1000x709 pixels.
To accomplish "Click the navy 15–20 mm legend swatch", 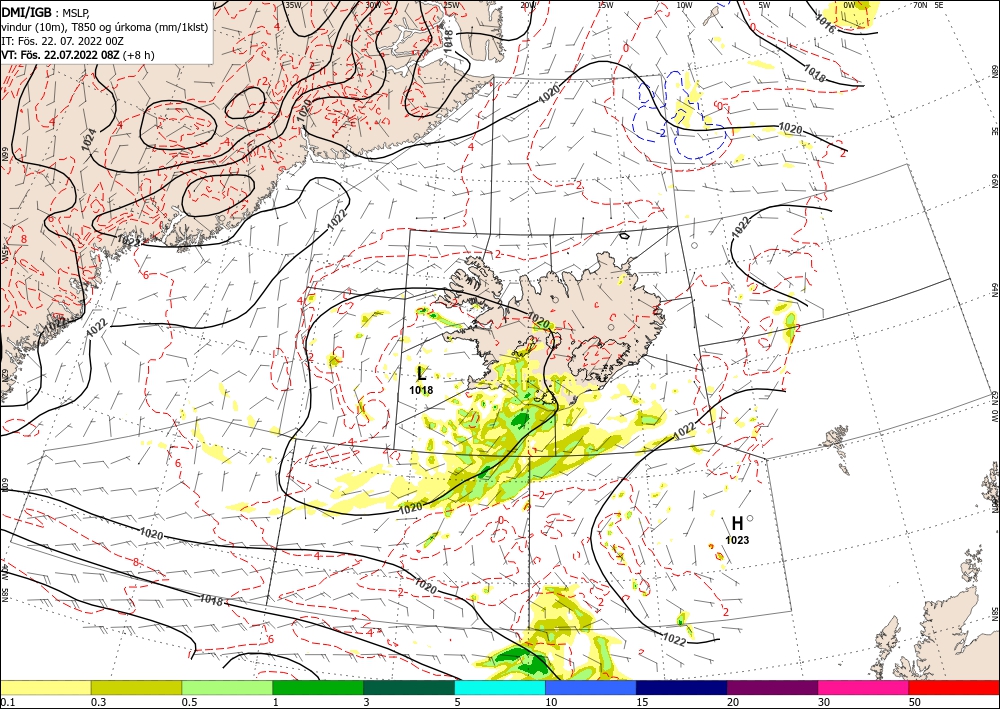I will (x=682, y=687).
